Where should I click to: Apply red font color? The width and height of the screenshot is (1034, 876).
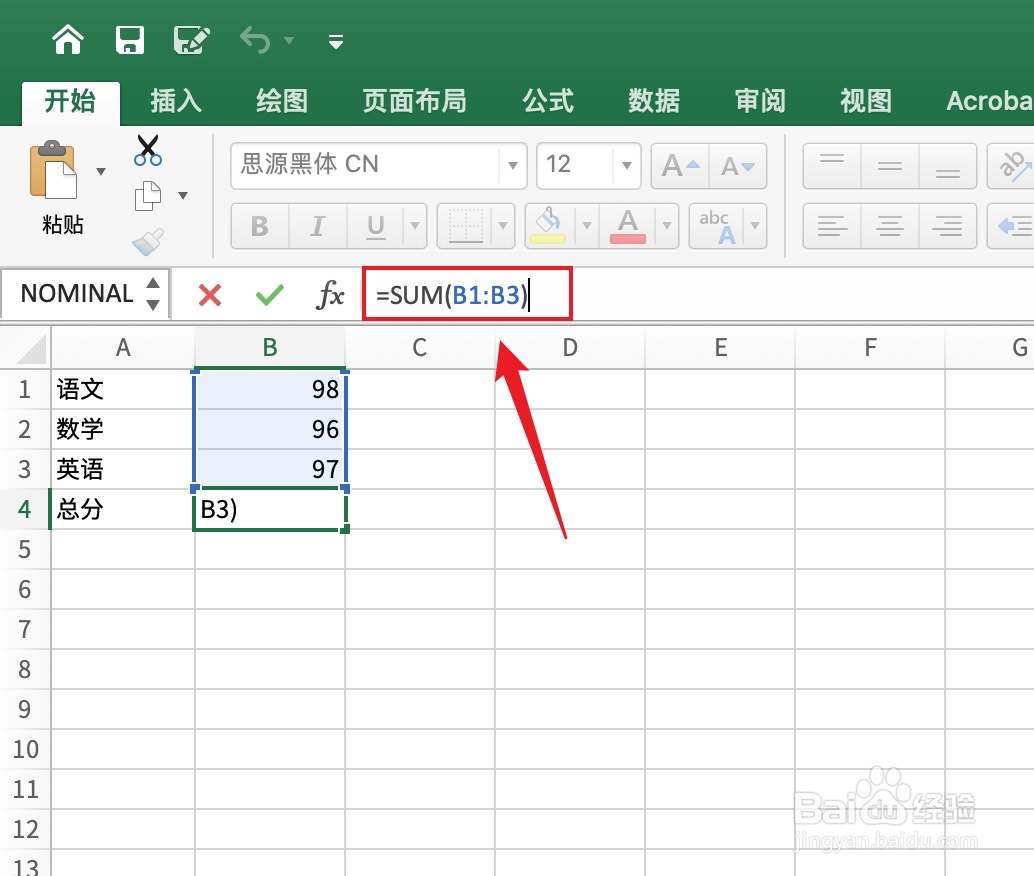coord(628,226)
